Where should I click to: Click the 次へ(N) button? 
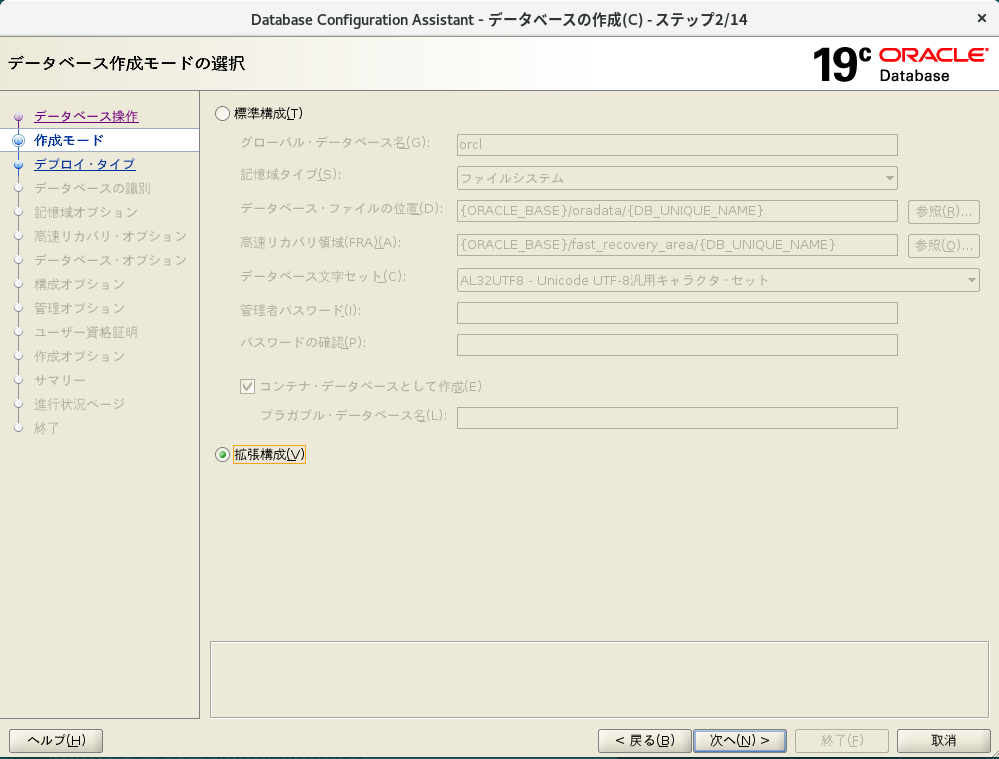[x=740, y=740]
